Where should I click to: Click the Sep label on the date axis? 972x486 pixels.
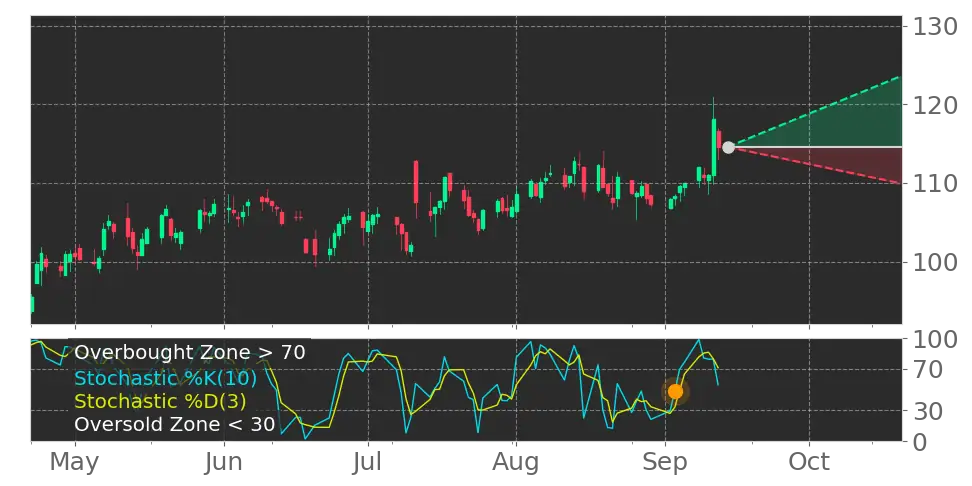pyautogui.click(x=666, y=462)
